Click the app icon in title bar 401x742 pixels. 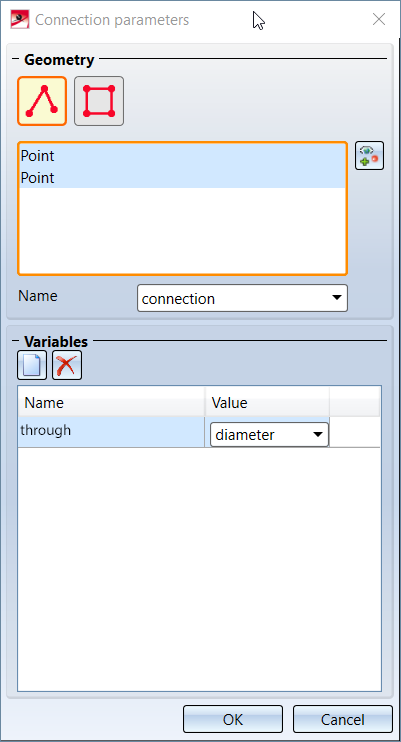pyautogui.click(x=19, y=20)
